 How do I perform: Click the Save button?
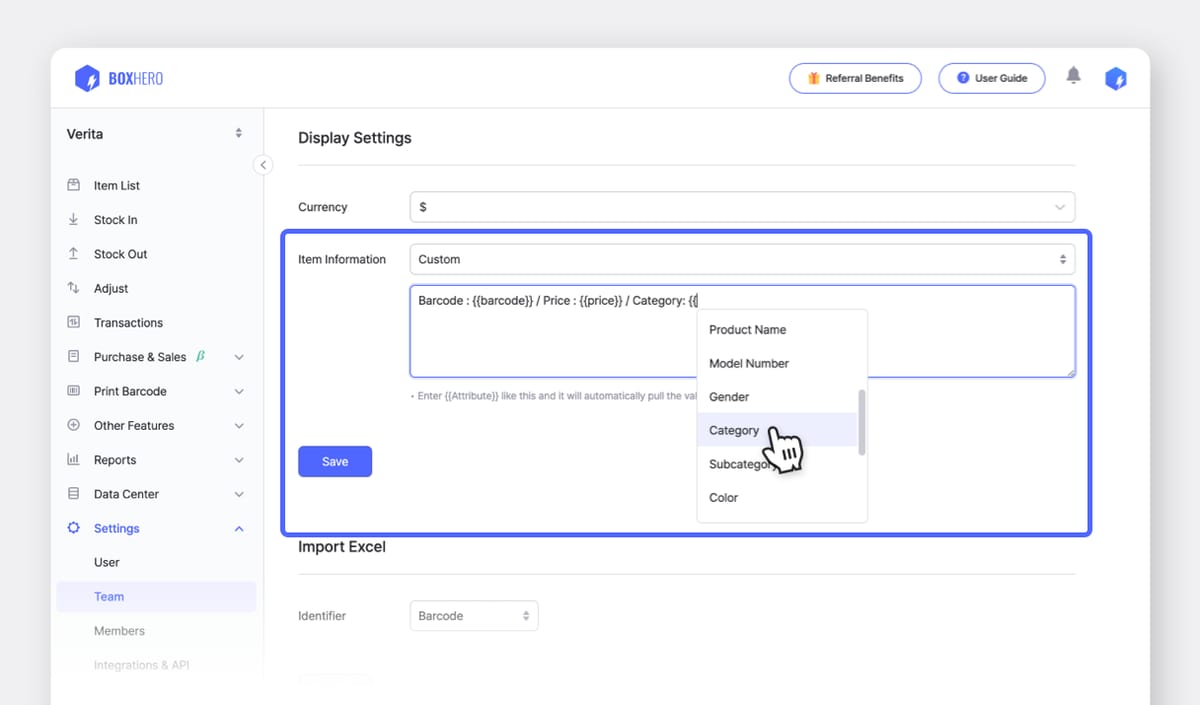click(x=335, y=461)
